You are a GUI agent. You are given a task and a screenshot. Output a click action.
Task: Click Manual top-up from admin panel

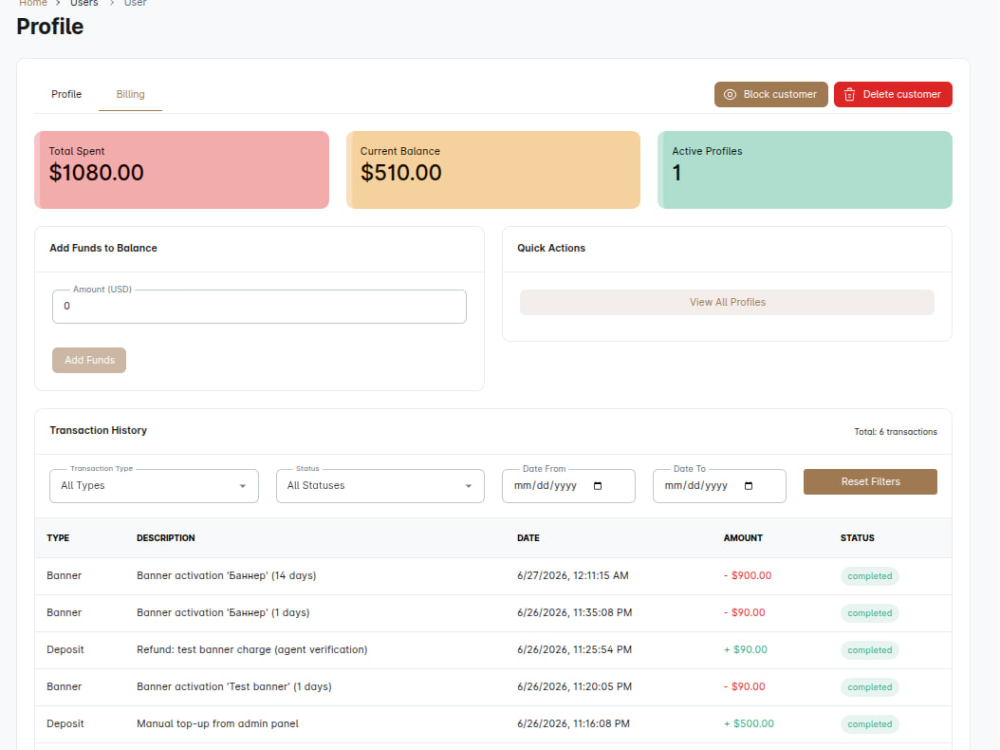217,724
